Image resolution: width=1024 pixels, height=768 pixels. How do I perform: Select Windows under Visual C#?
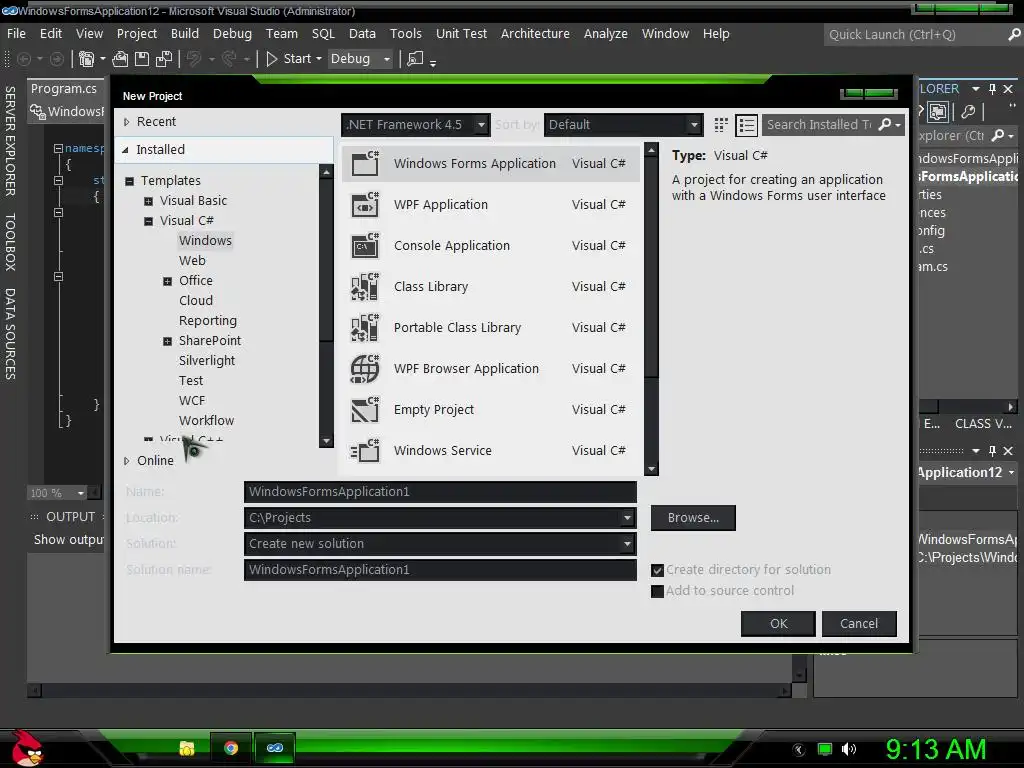205,240
